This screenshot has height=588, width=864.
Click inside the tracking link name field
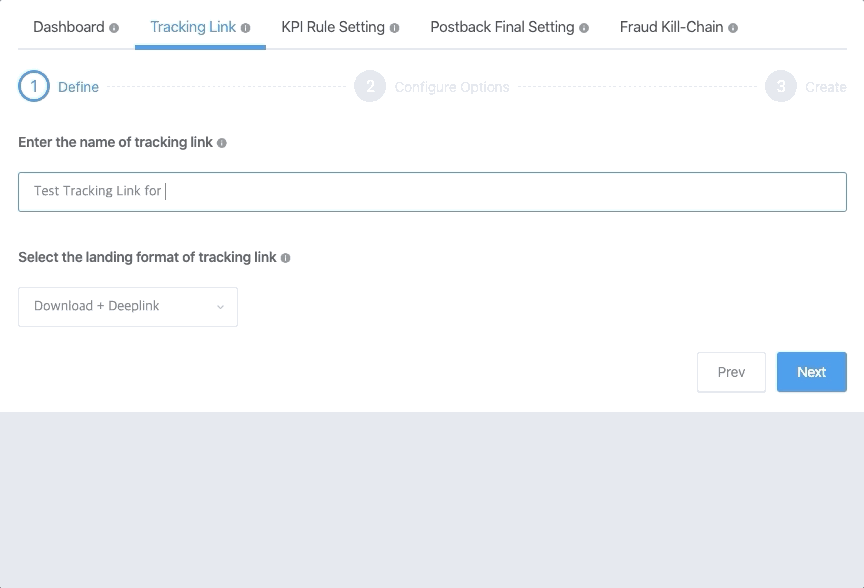430,191
